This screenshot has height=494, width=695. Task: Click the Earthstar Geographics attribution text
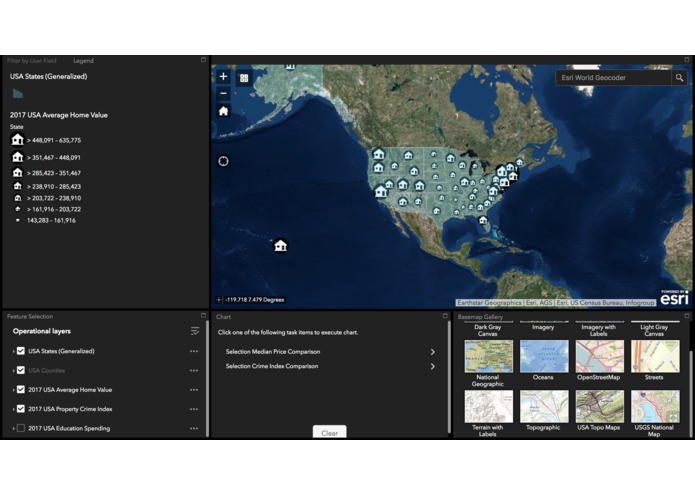coord(489,303)
